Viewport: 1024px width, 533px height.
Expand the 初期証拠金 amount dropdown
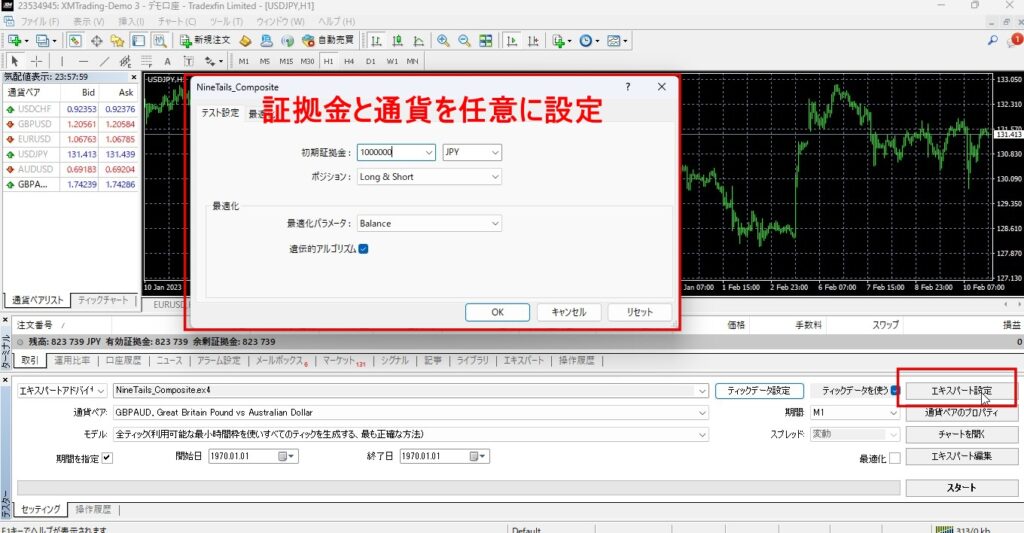(x=429, y=152)
